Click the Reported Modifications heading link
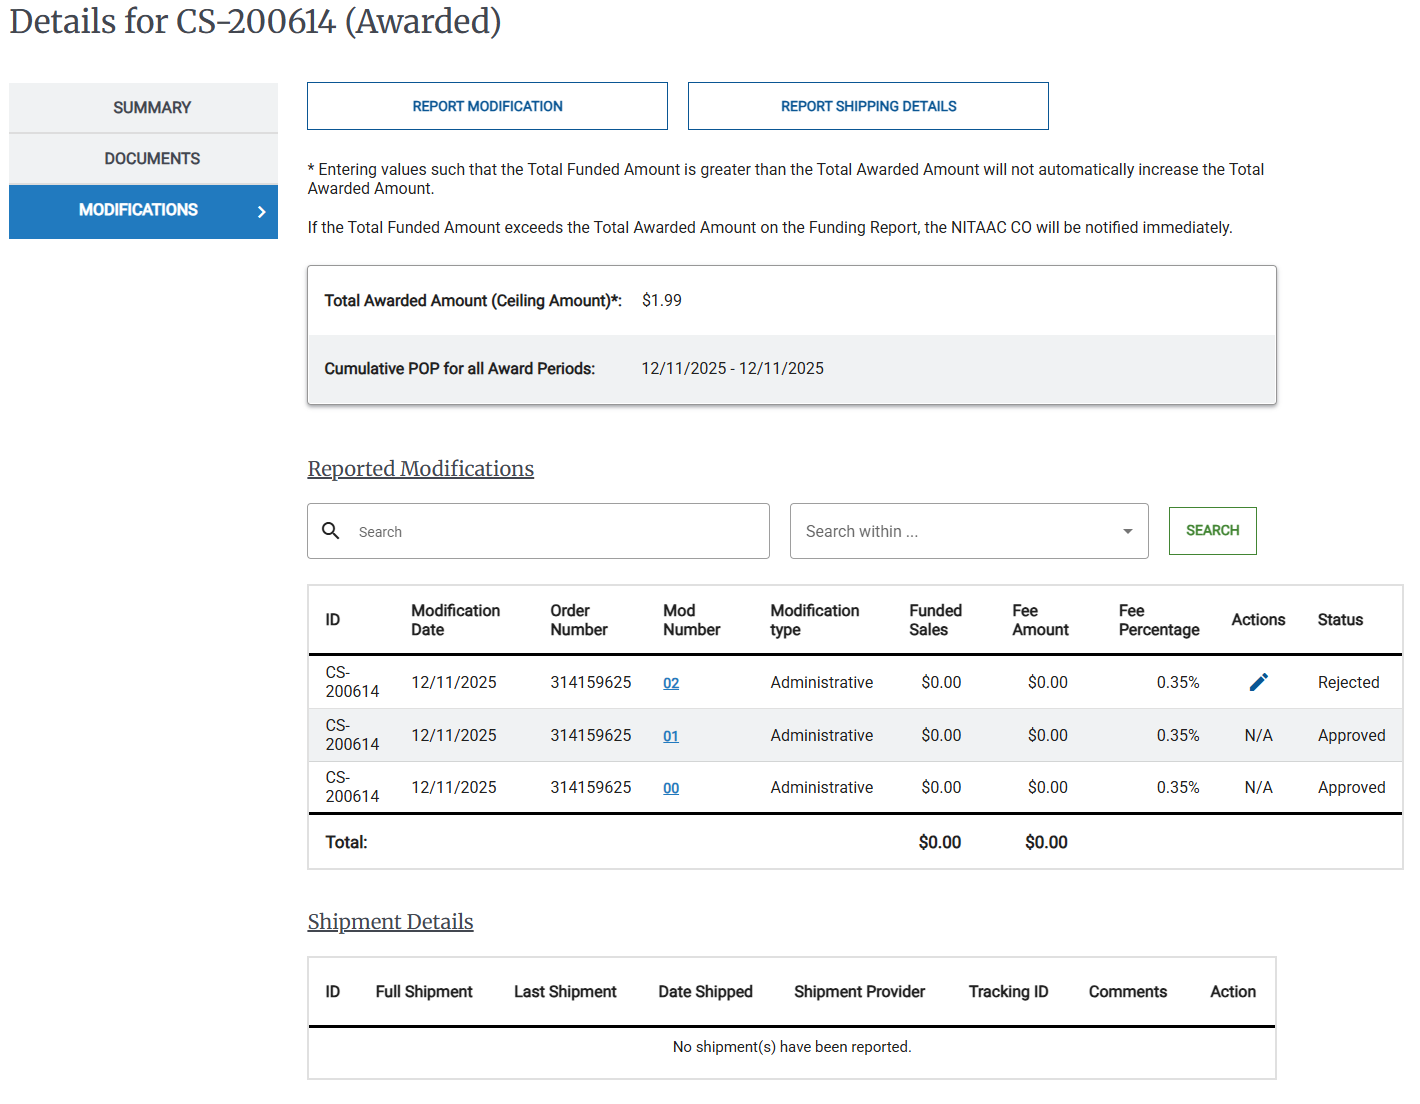 (x=420, y=468)
